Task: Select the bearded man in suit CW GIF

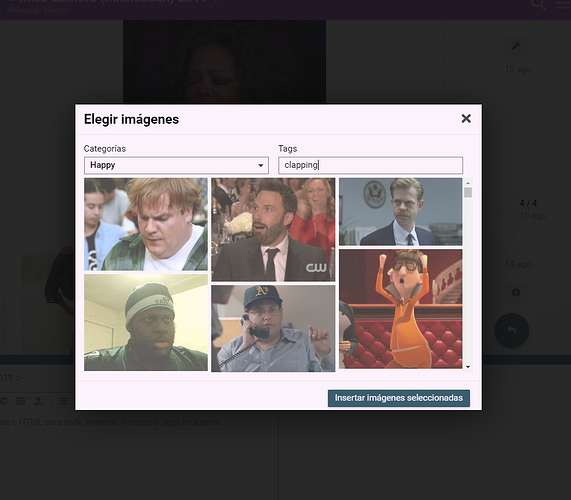Action: point(273,229)
